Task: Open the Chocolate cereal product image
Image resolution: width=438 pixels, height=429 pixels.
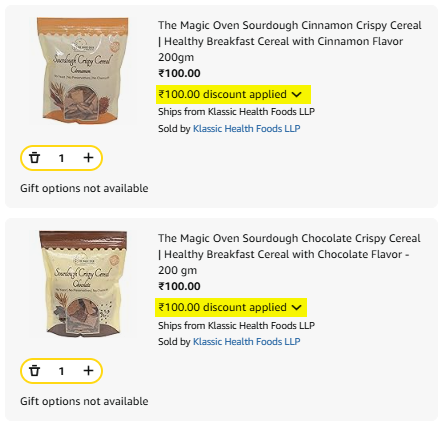Action: point(83,284)
